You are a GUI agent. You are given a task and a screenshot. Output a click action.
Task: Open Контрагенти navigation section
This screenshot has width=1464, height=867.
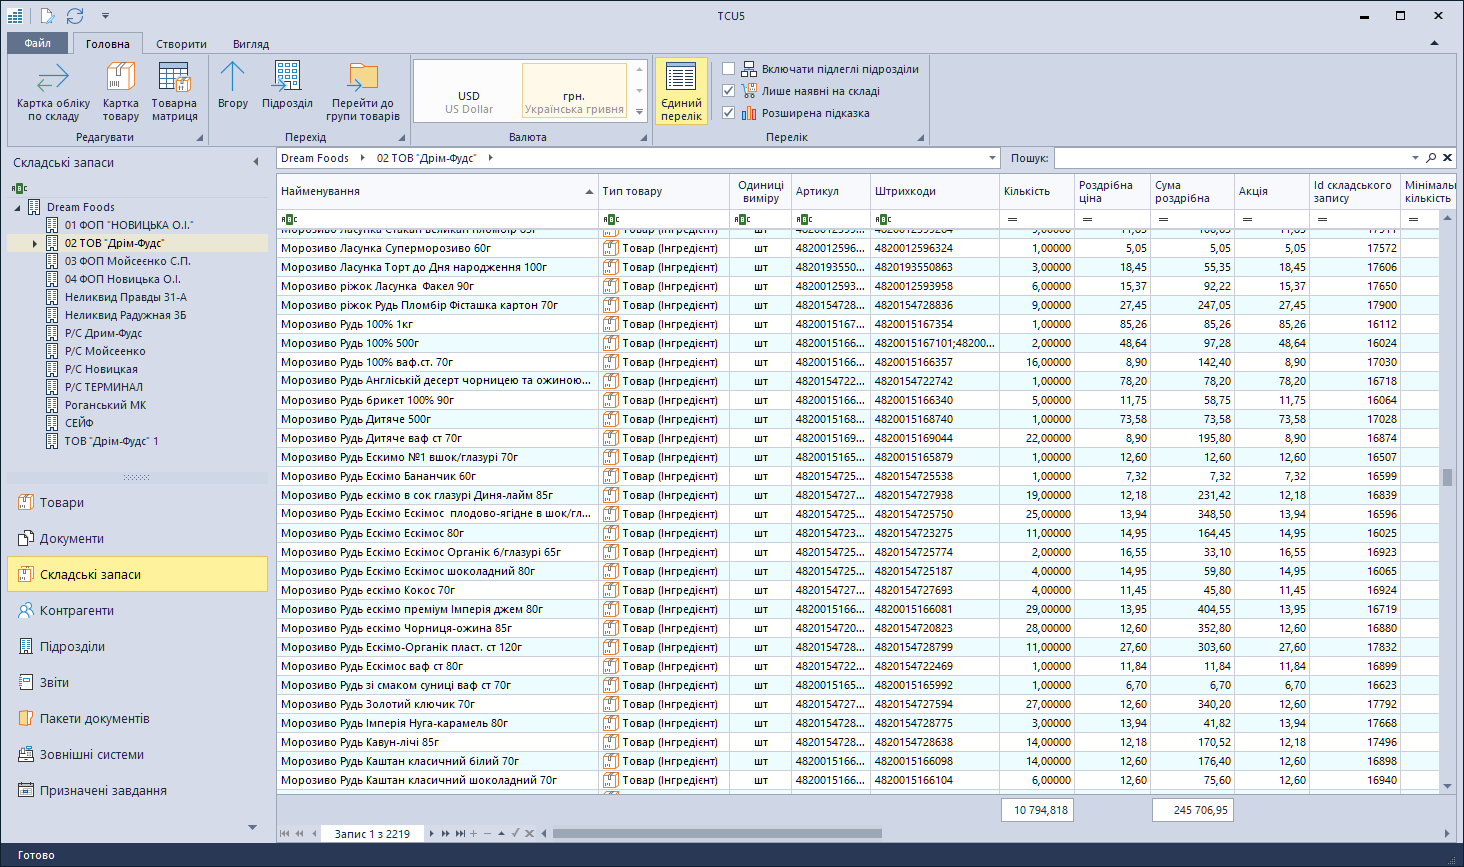[x=137, y=611]
